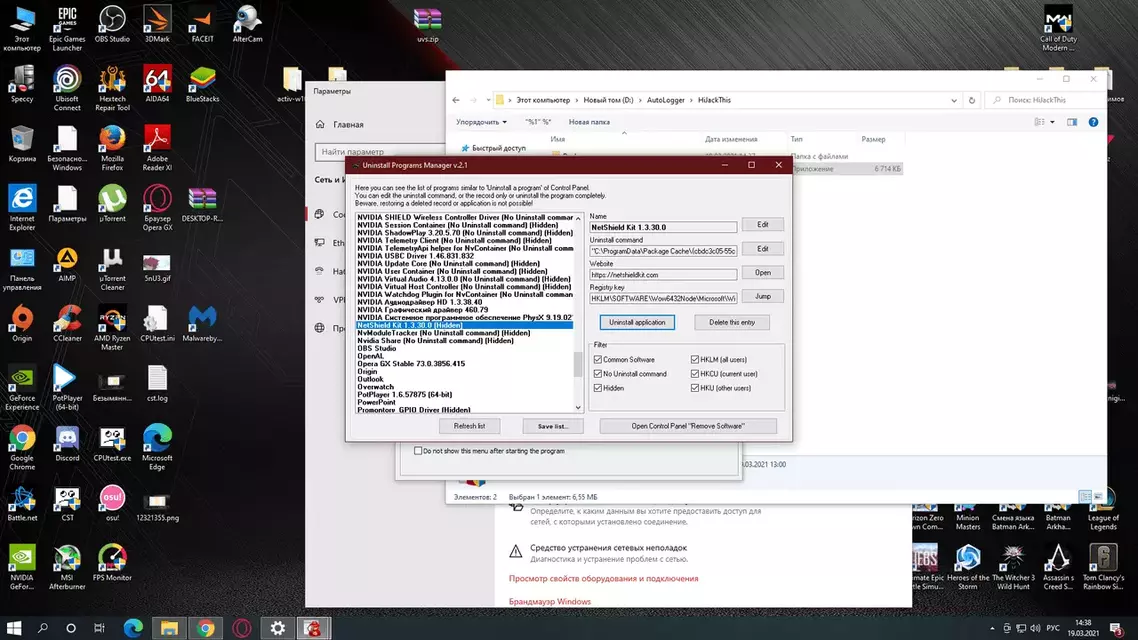Click Delete this entry button
Image resolution: width=1138 pixels, height=640 pixels.
pyautogui.click(x=732, y=322)
